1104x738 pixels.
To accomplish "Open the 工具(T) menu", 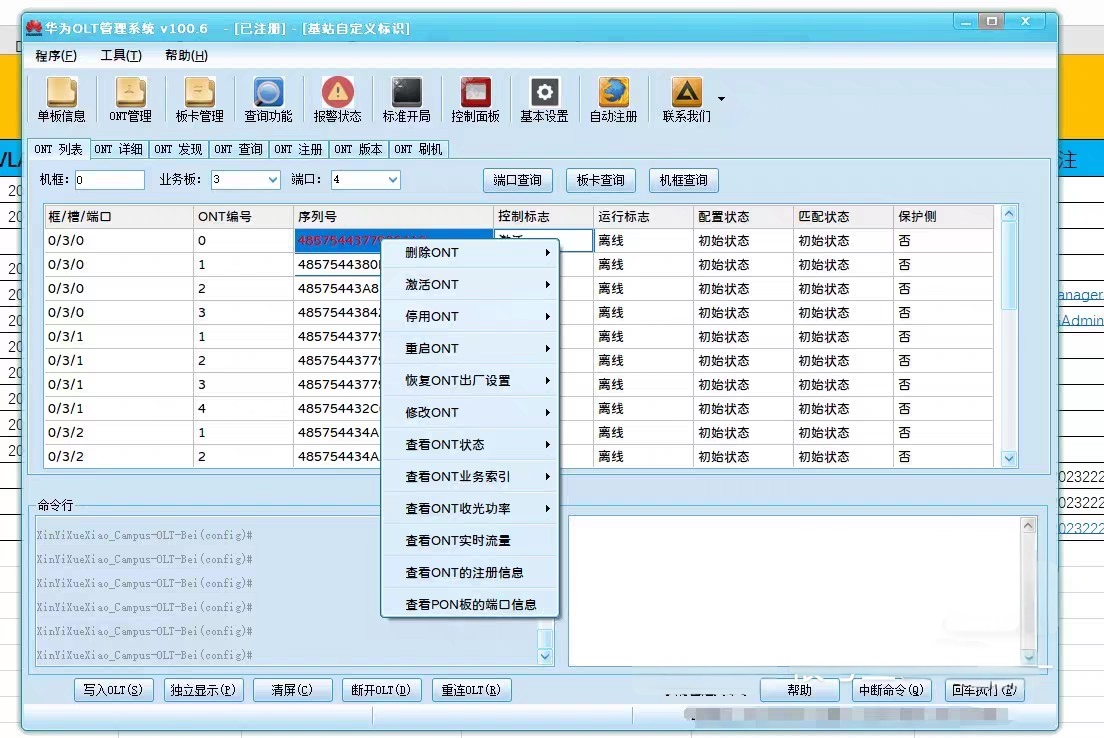I will (121, 56).
